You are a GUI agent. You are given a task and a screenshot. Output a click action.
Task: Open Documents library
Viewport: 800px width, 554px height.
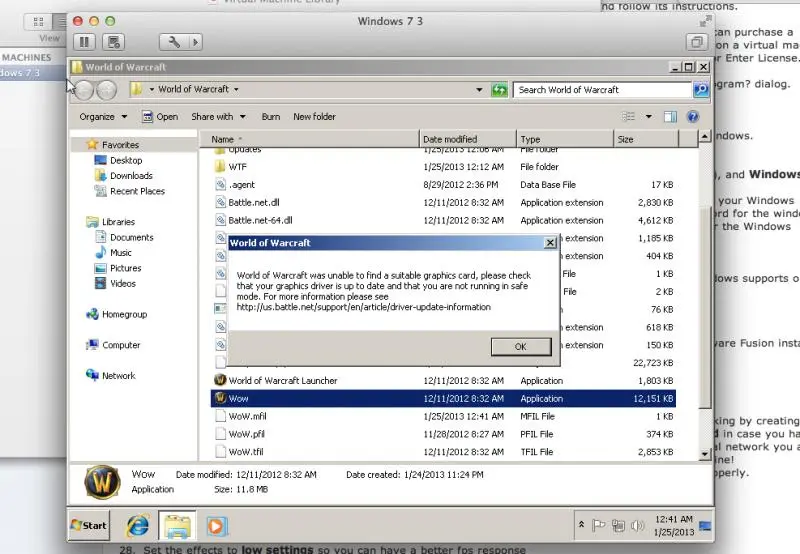[x=132, y=237]
